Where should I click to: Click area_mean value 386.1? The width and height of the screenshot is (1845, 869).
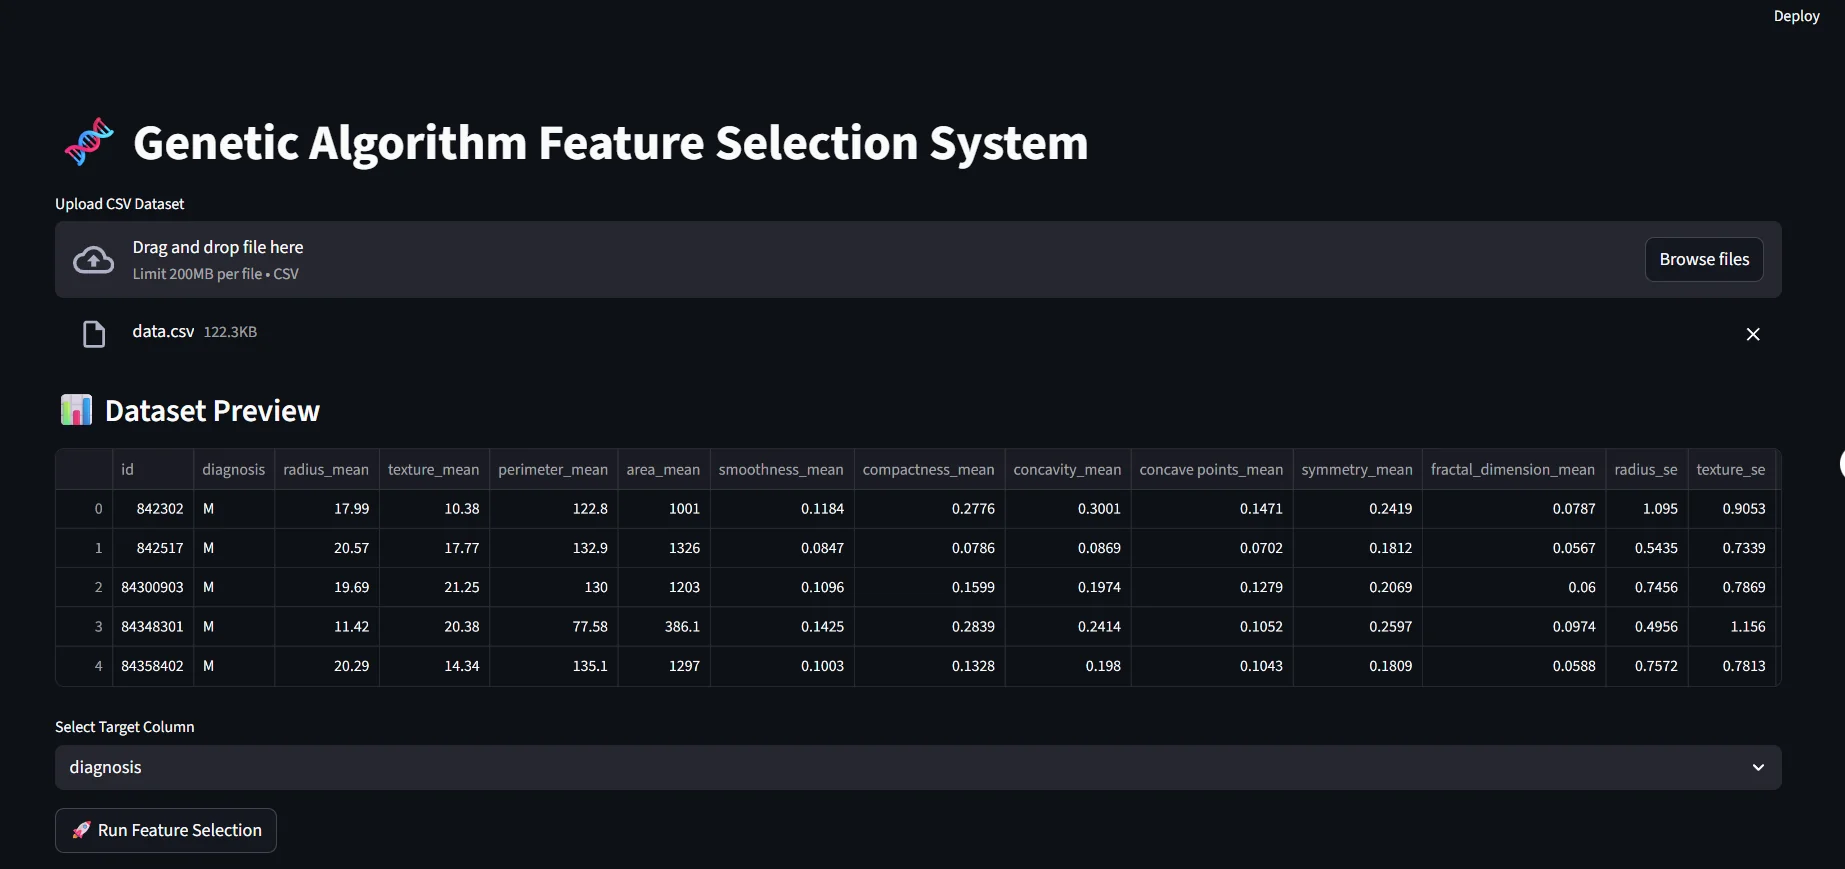tap(664, 627)
